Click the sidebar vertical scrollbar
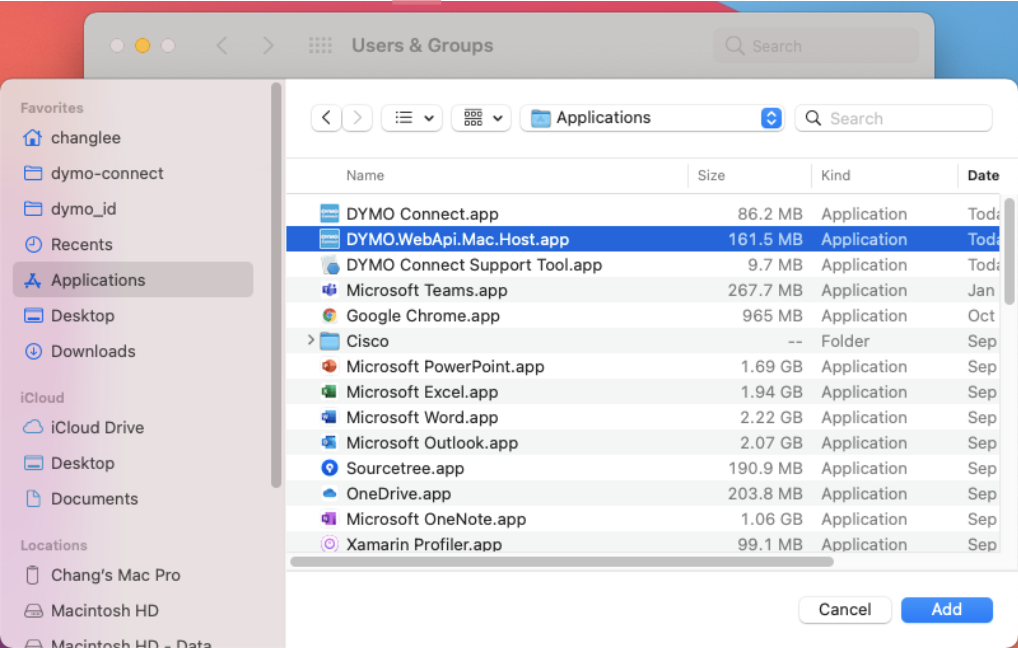This screenshot has height=648, width=1018. 276,284
